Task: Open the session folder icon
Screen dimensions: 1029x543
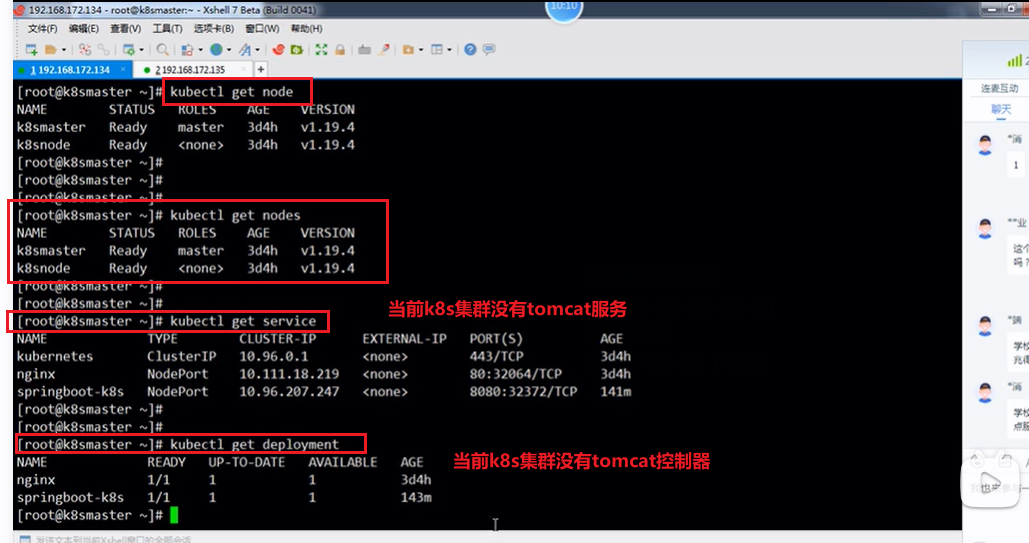Action: click(x=51, y=49)
